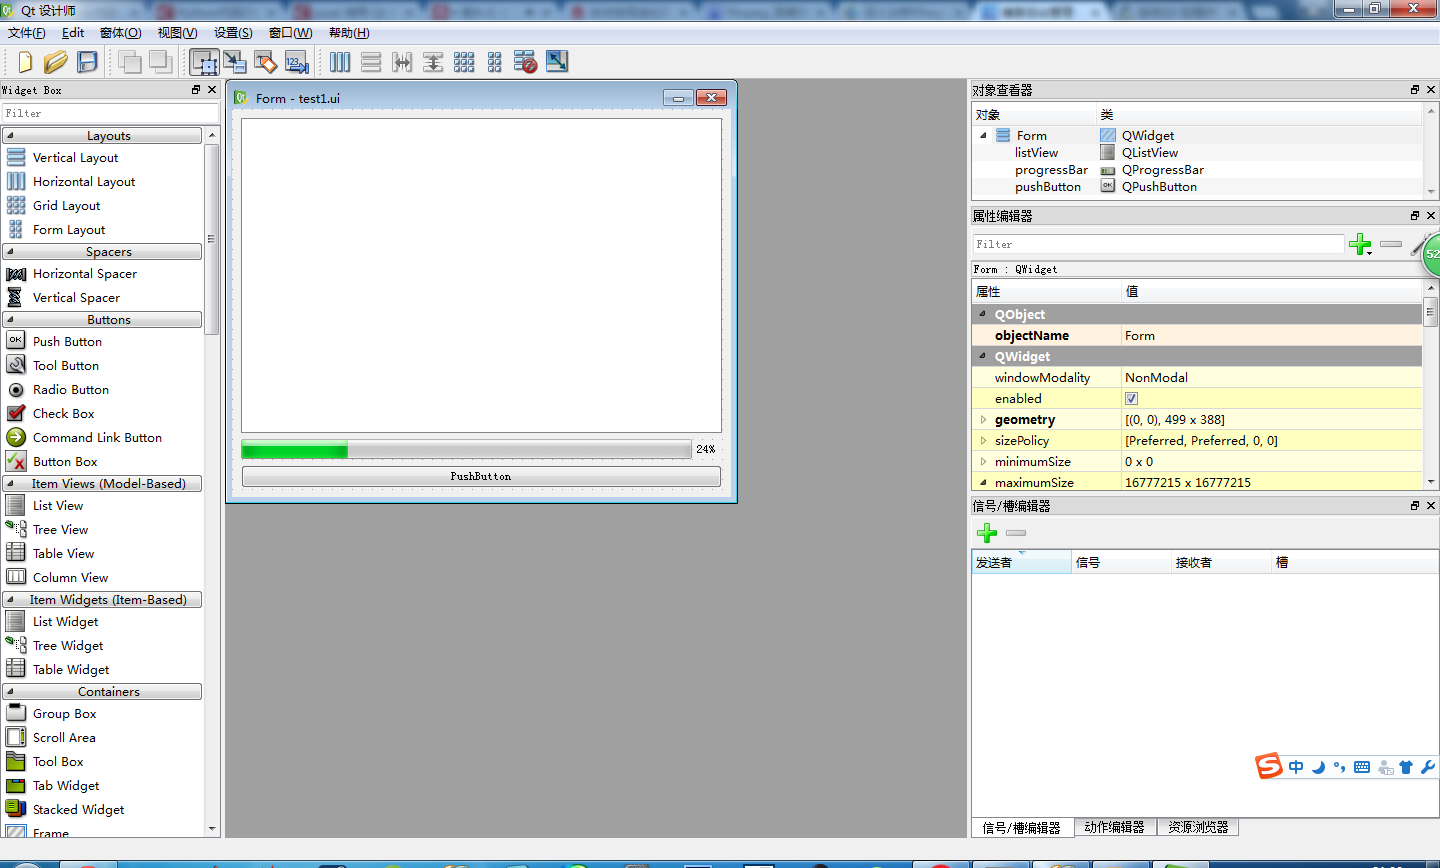Open the 窗体(O) menu

coord(121,33)
